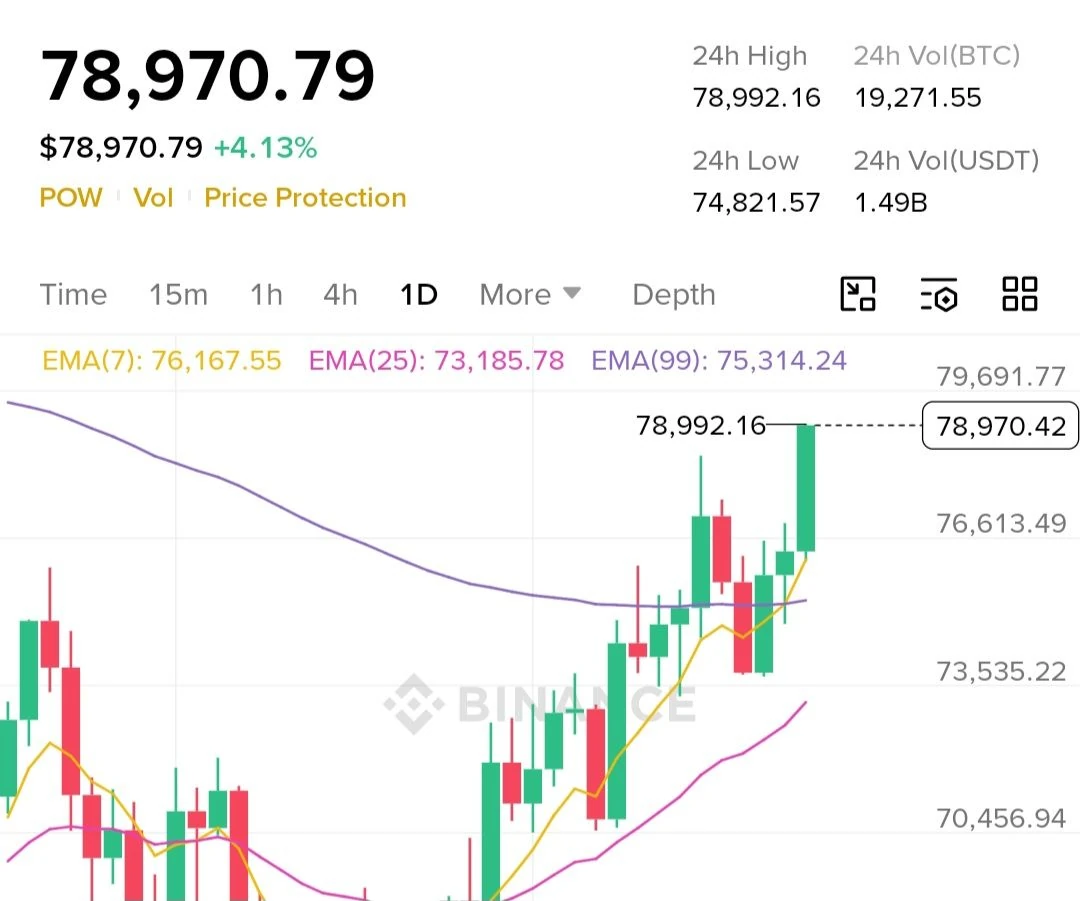Viewport: 1080px width, 901px height.
Task: Select the 1h timeframe
Action: pos(266,295)
